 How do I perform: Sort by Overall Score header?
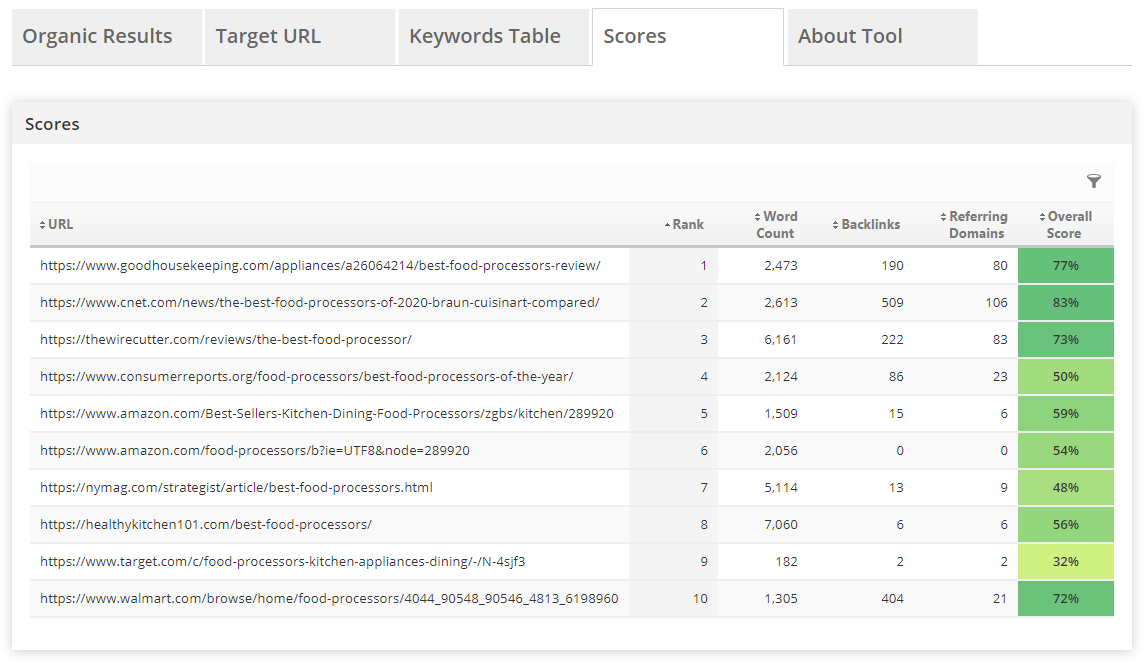1068,225
